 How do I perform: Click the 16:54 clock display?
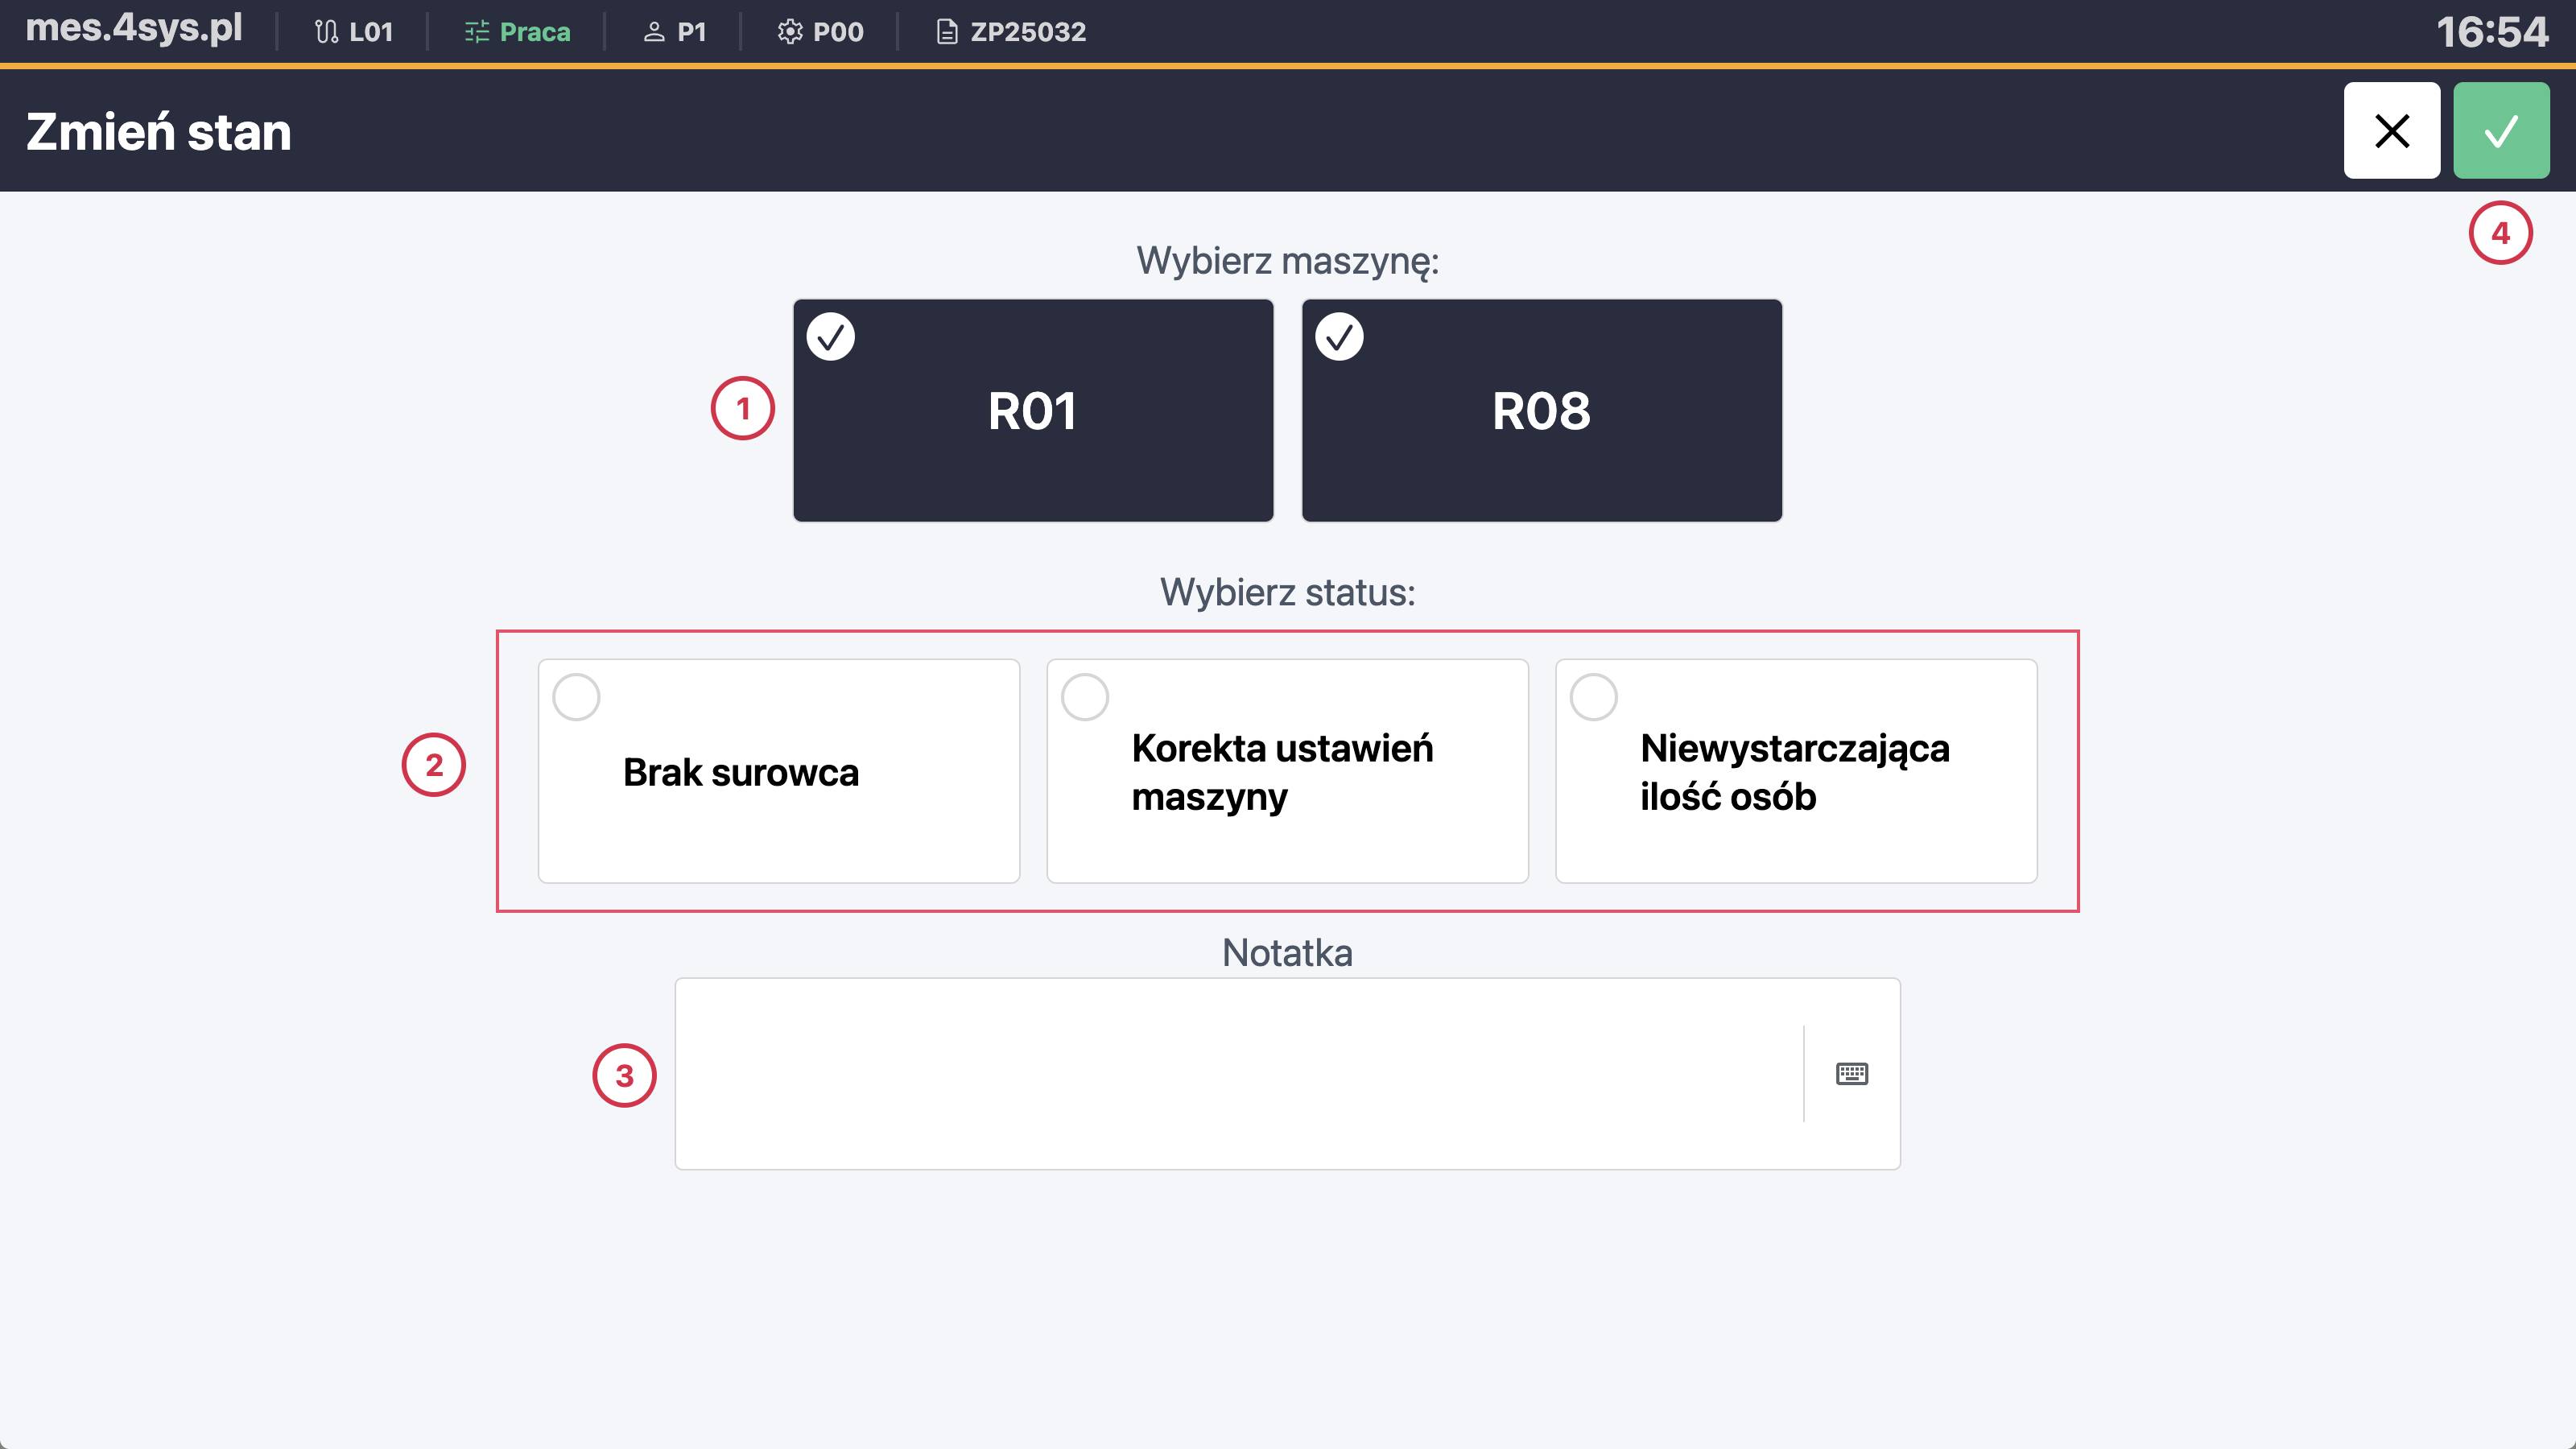(2491, 32)
